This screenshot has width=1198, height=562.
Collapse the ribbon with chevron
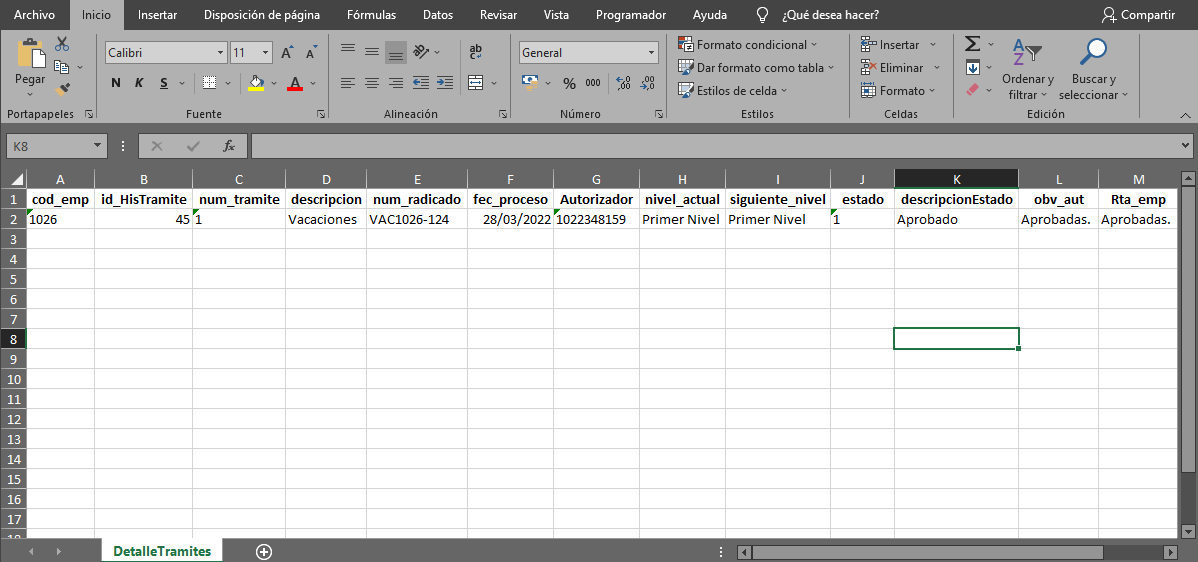tap(1185, 115)
